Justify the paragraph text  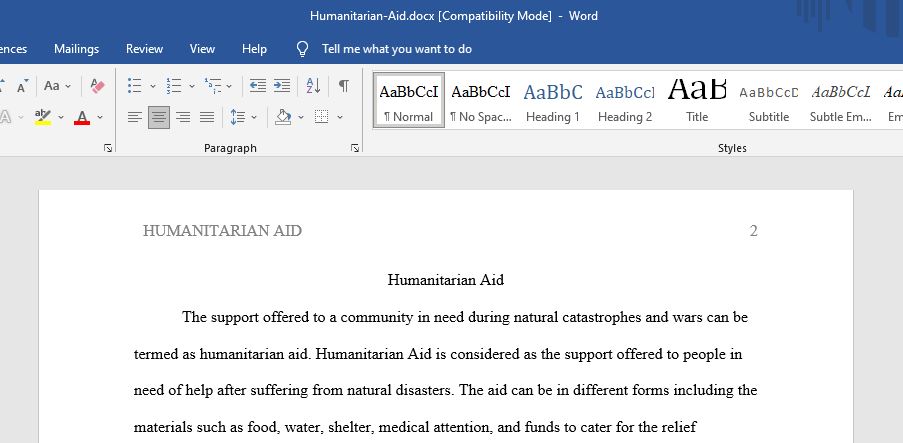click(207, 118)
